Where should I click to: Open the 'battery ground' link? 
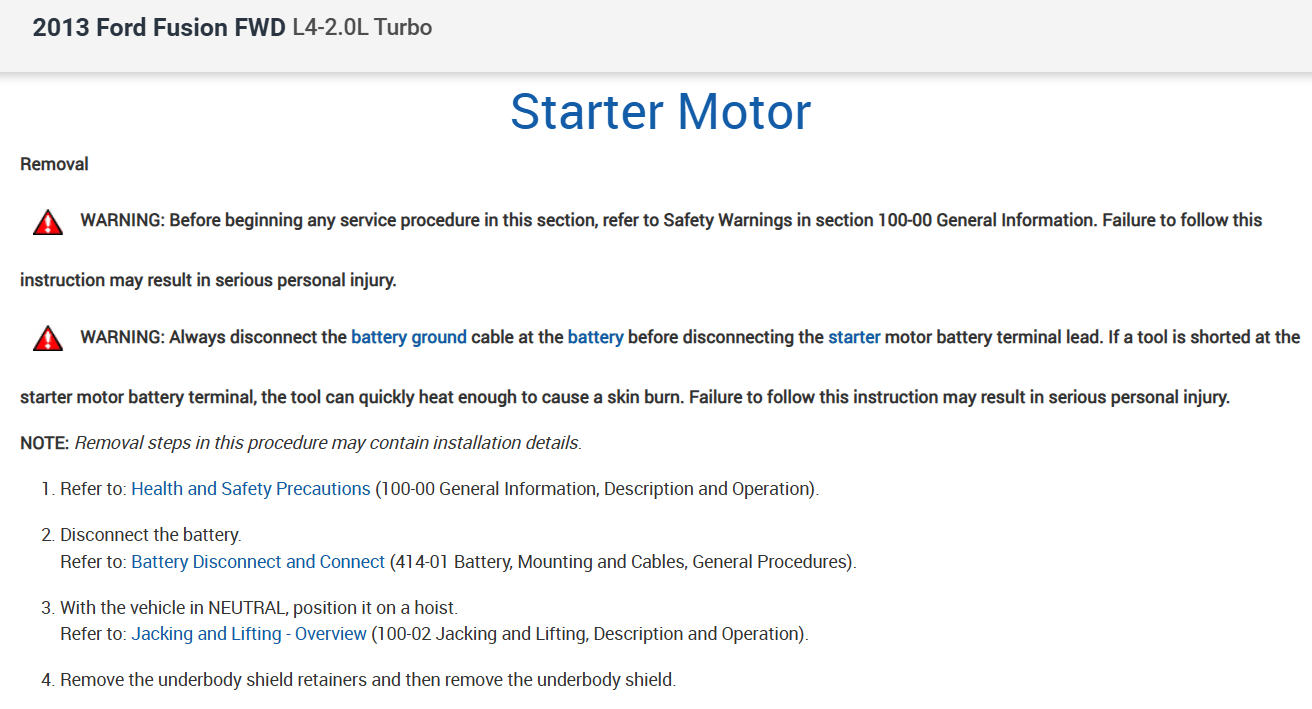pos(408,338)
